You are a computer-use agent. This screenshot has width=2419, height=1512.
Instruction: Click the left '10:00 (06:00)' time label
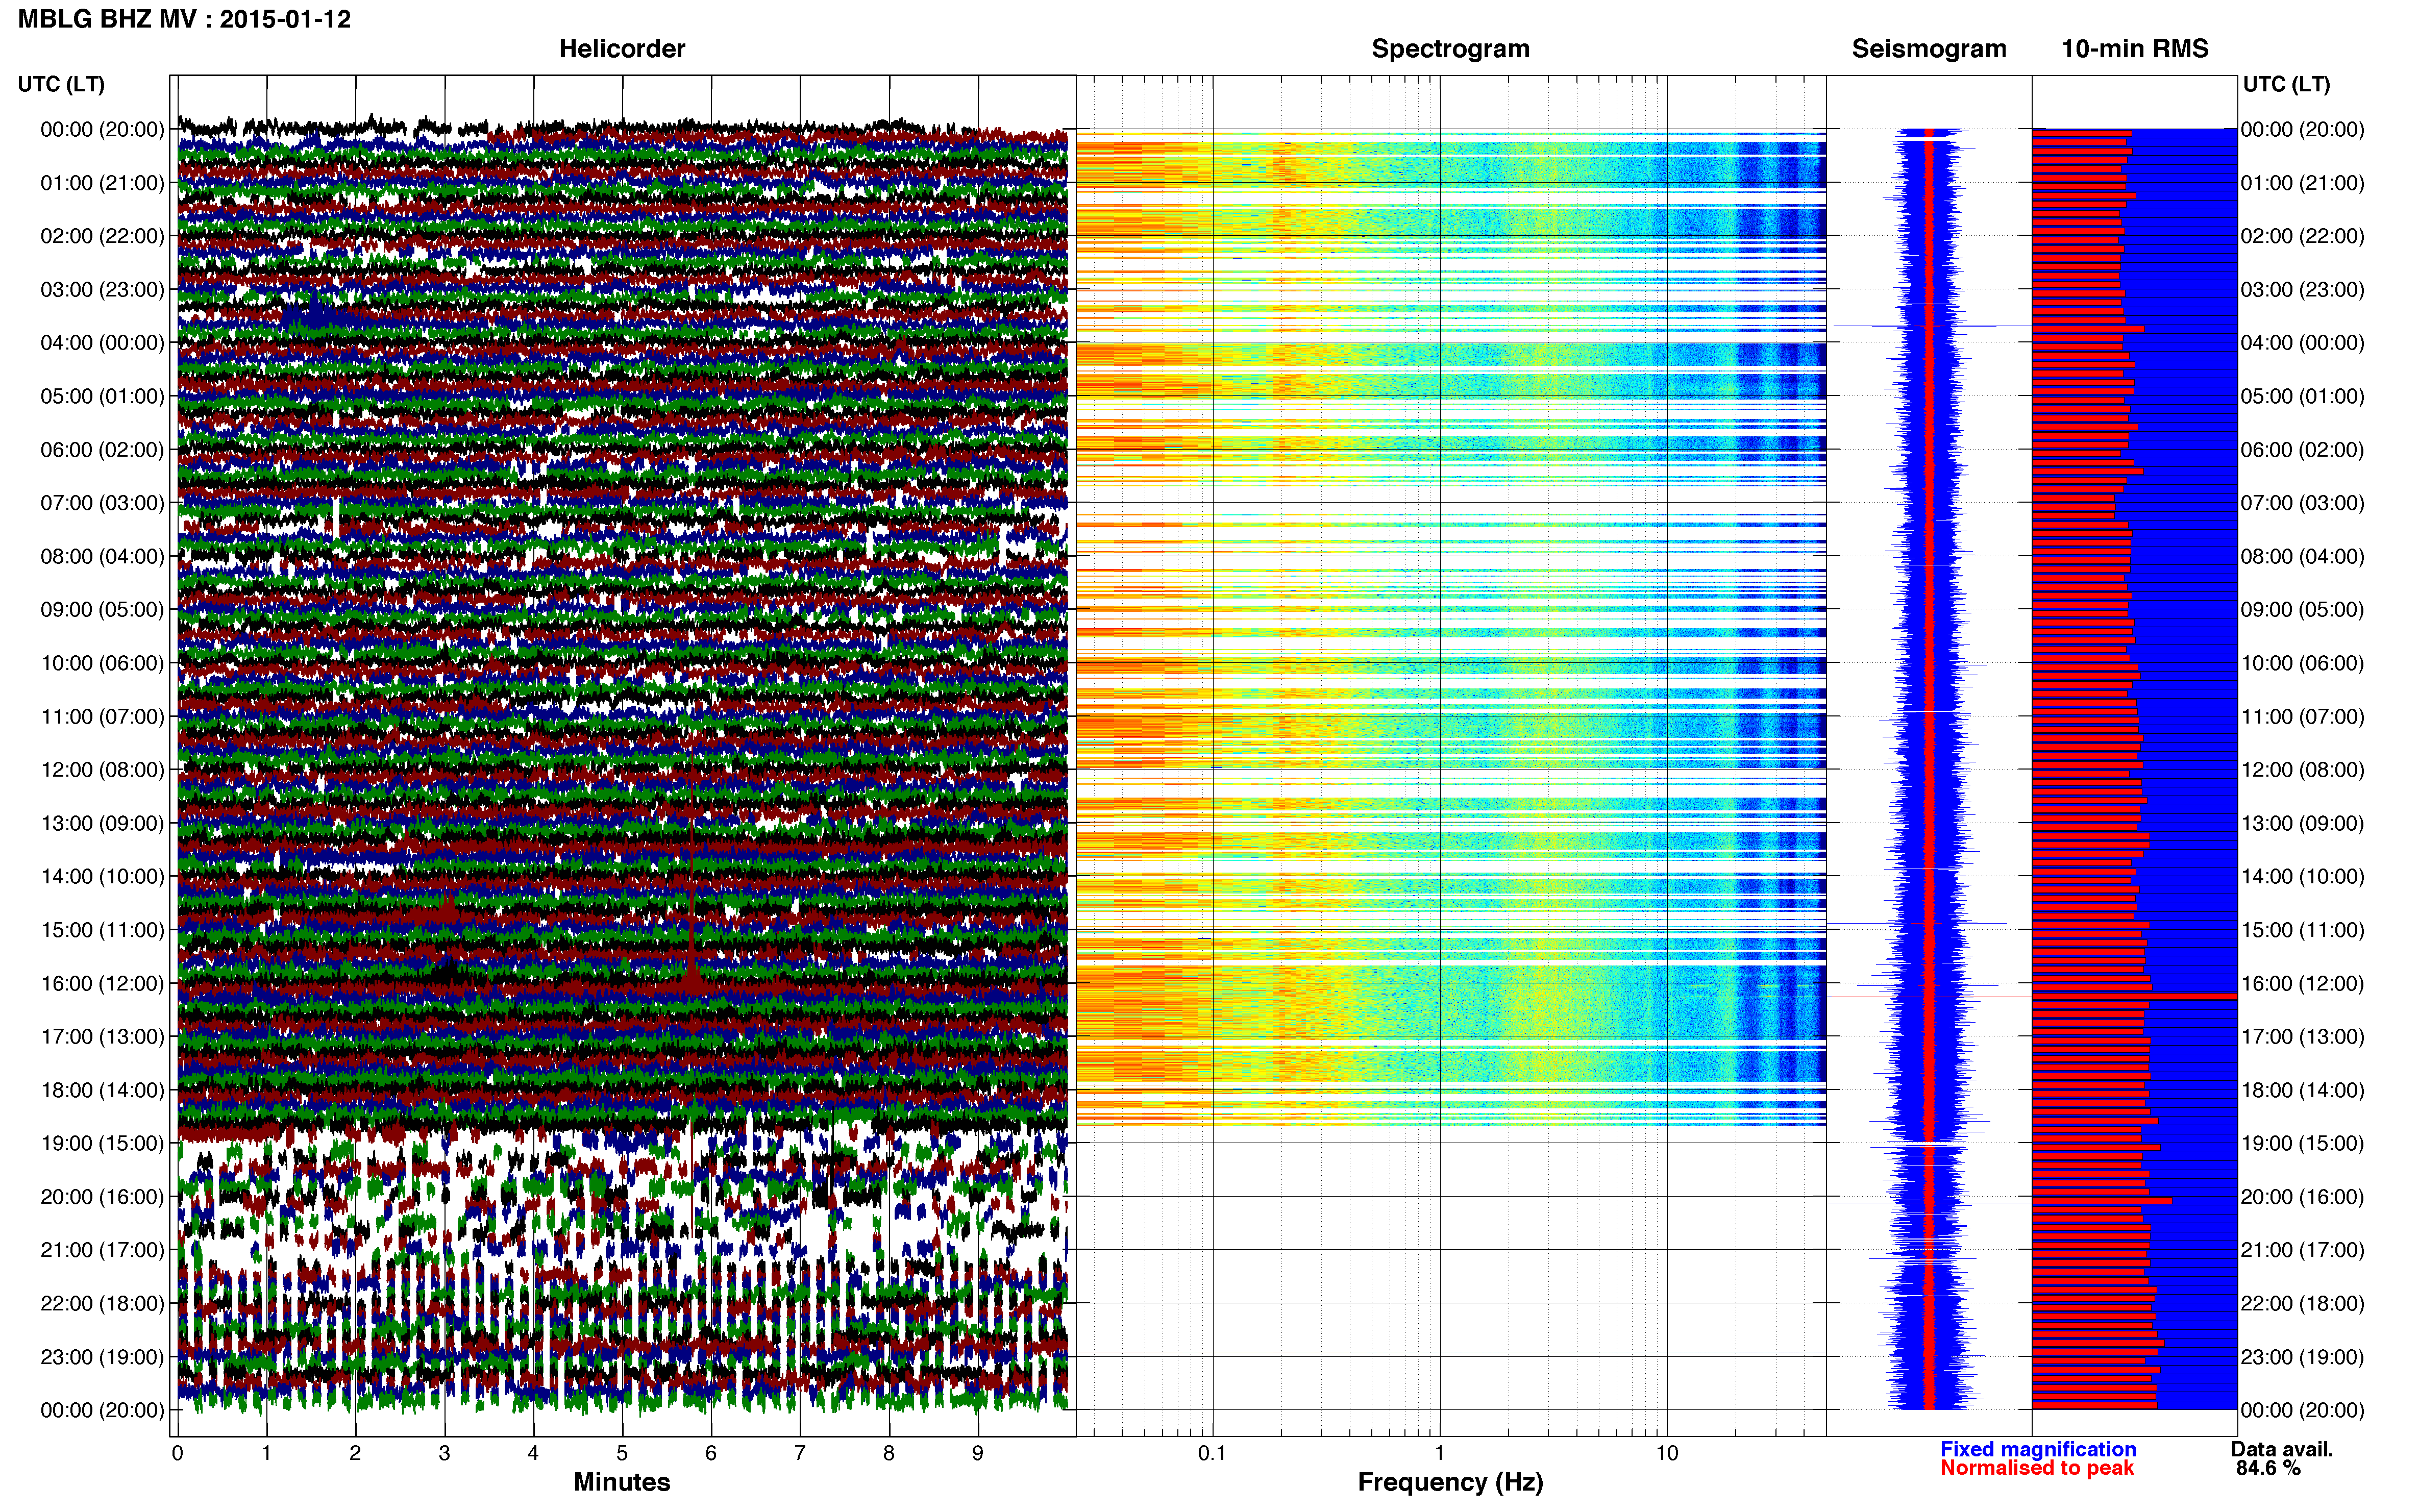[102, 663]
